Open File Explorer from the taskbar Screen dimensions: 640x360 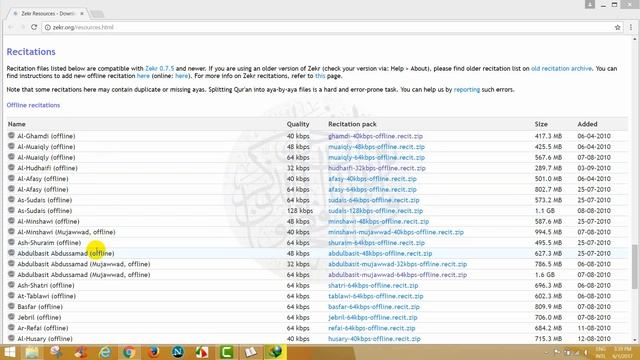click(32, 352)
